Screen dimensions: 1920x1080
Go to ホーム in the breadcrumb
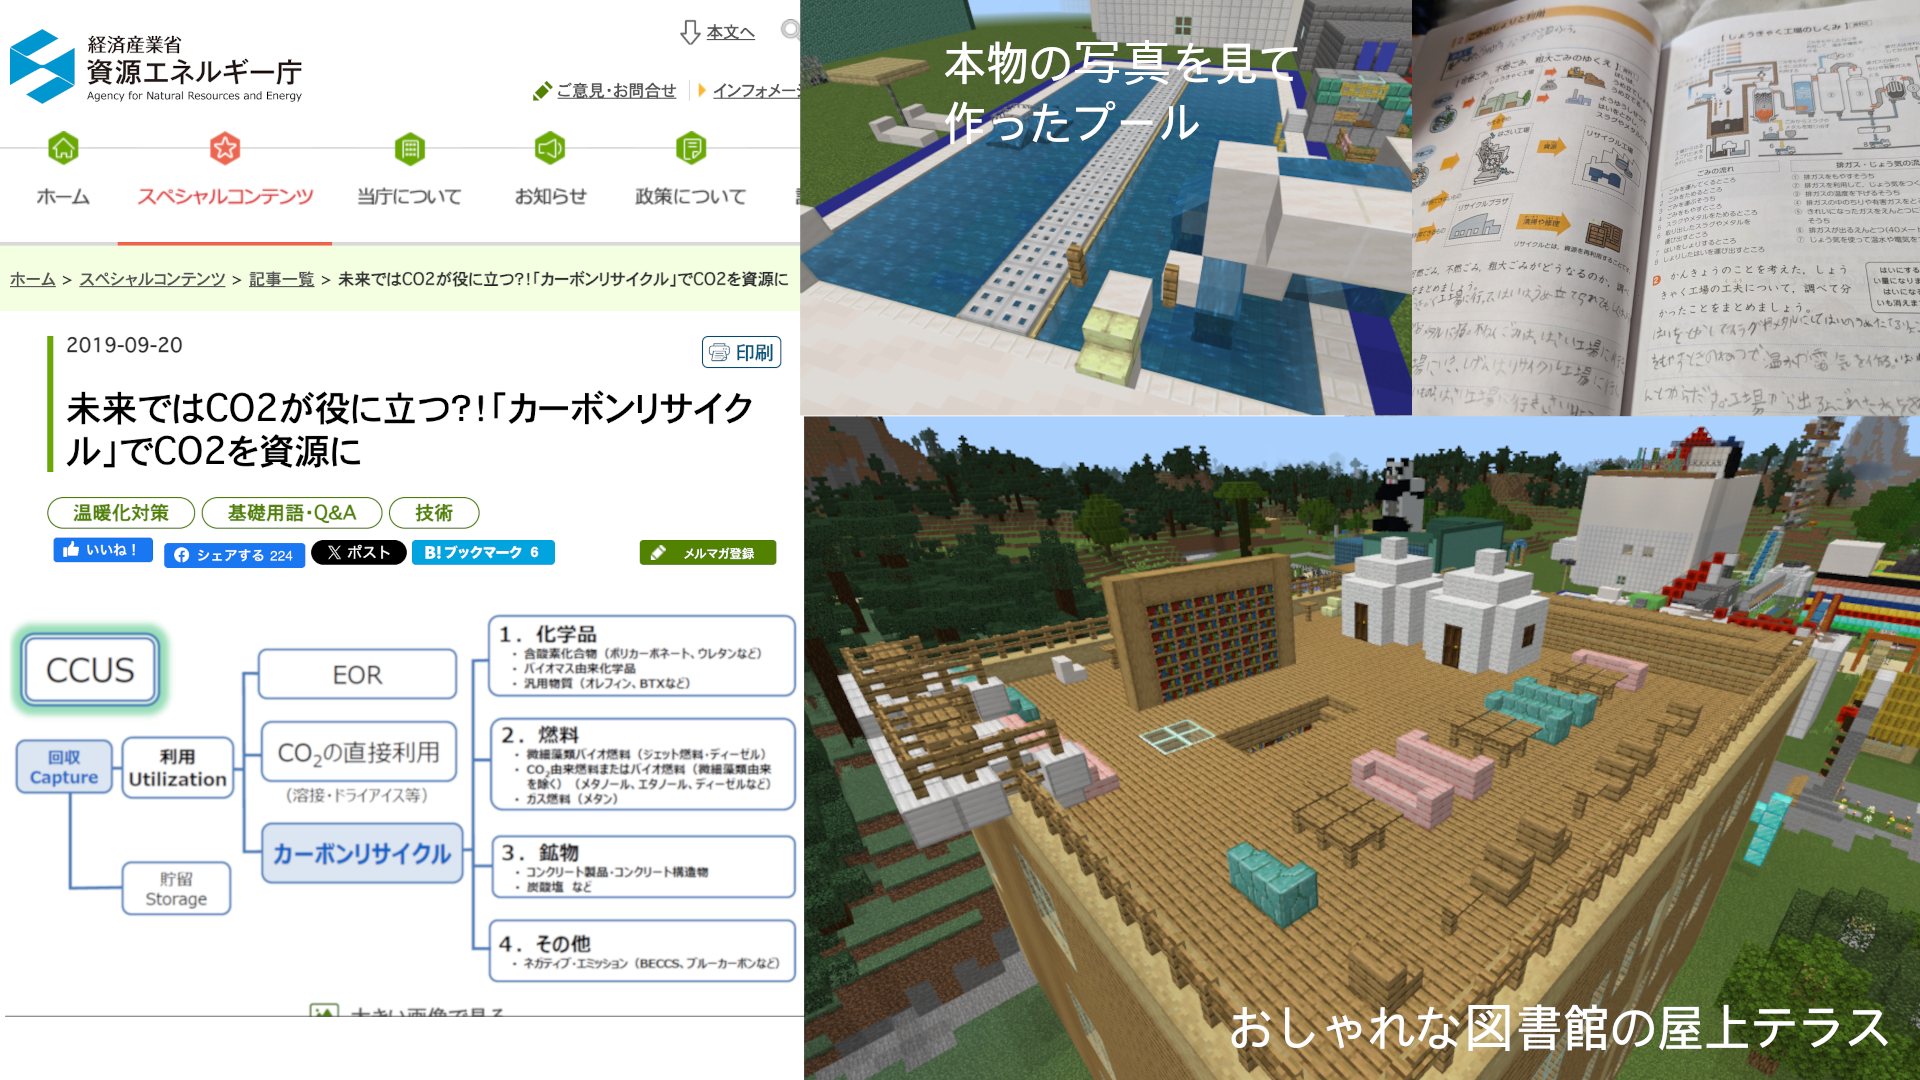[32, 279]
